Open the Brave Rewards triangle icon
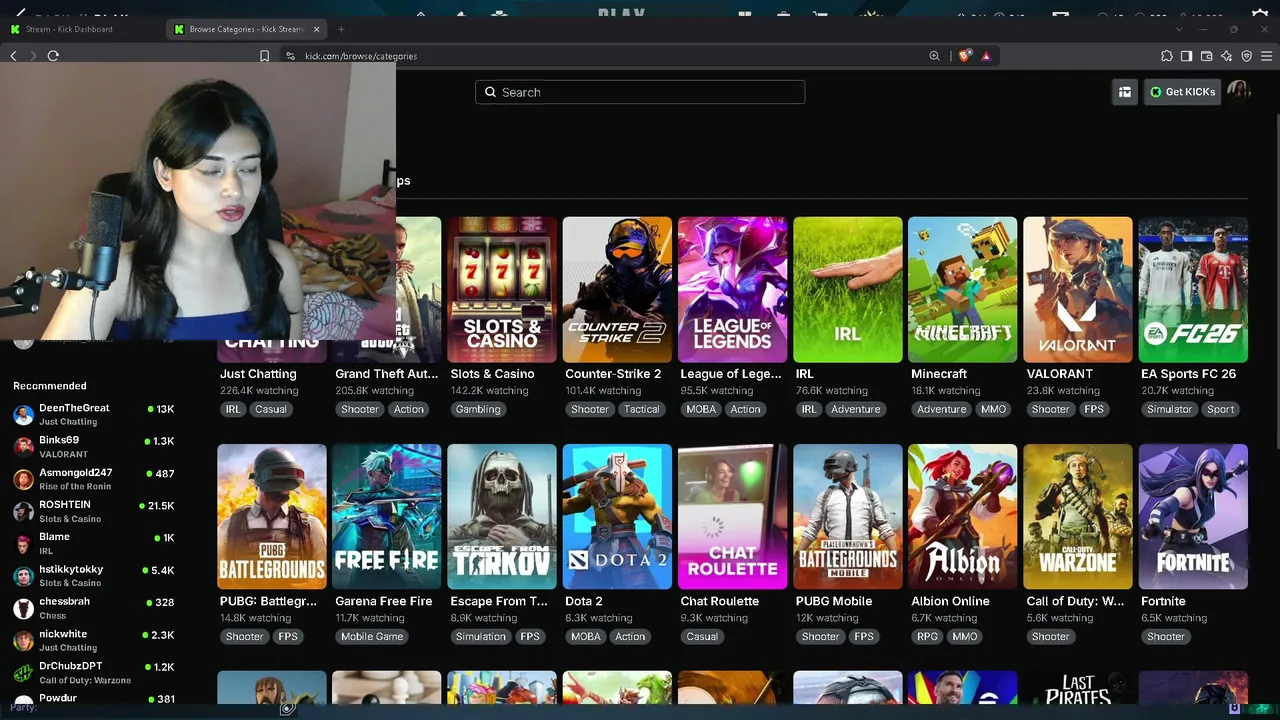Image resolution: width=1280 pixels, height=720 pixels. point(986,56)
